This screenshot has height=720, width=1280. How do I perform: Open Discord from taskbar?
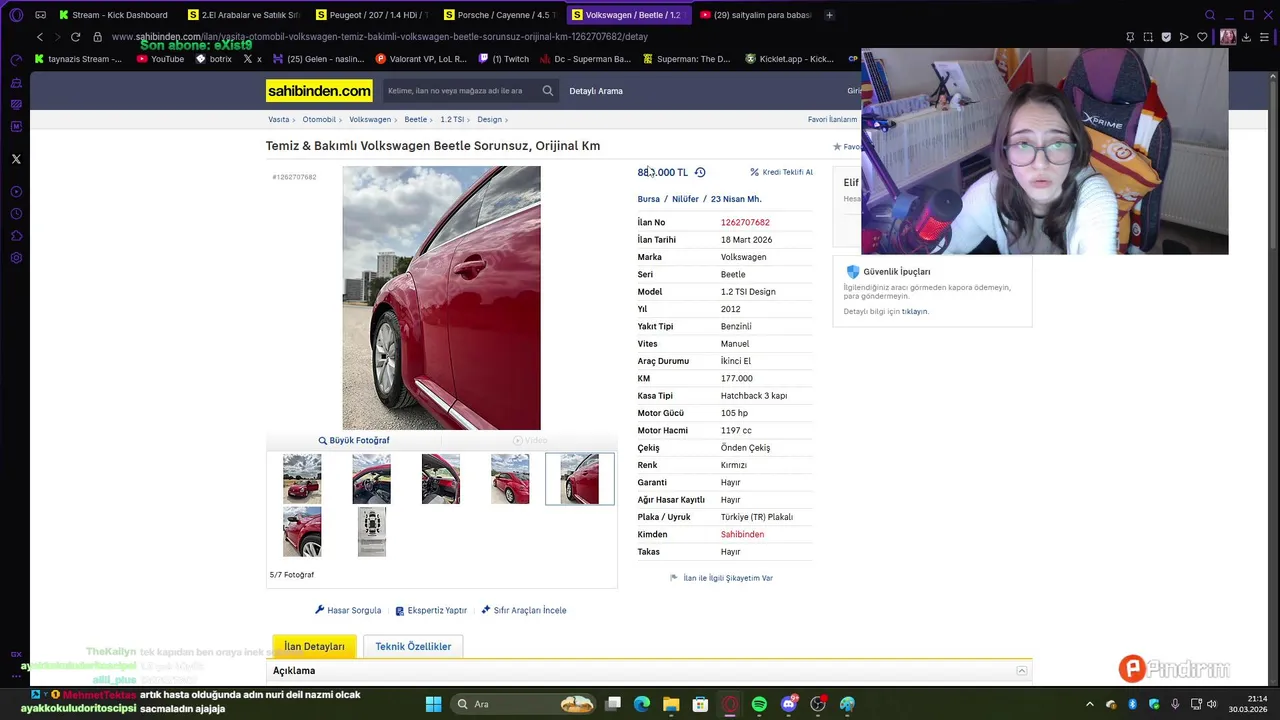(x=788, y=704)
